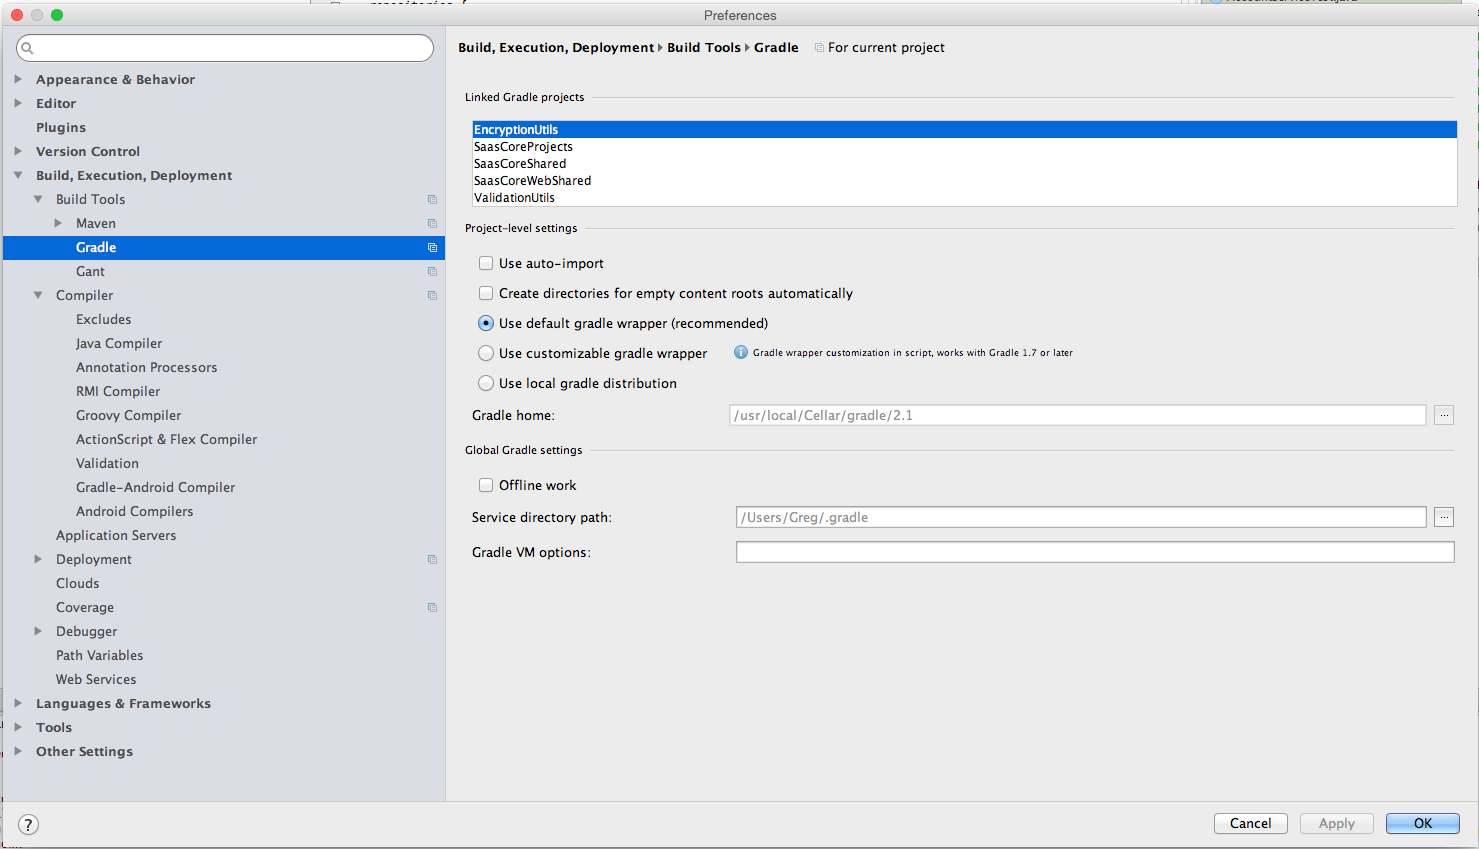This screenshot has height=849, width=1479.
Task: Collapse the Compiler node
Action: pyautogui.click(x=38, y=295)
